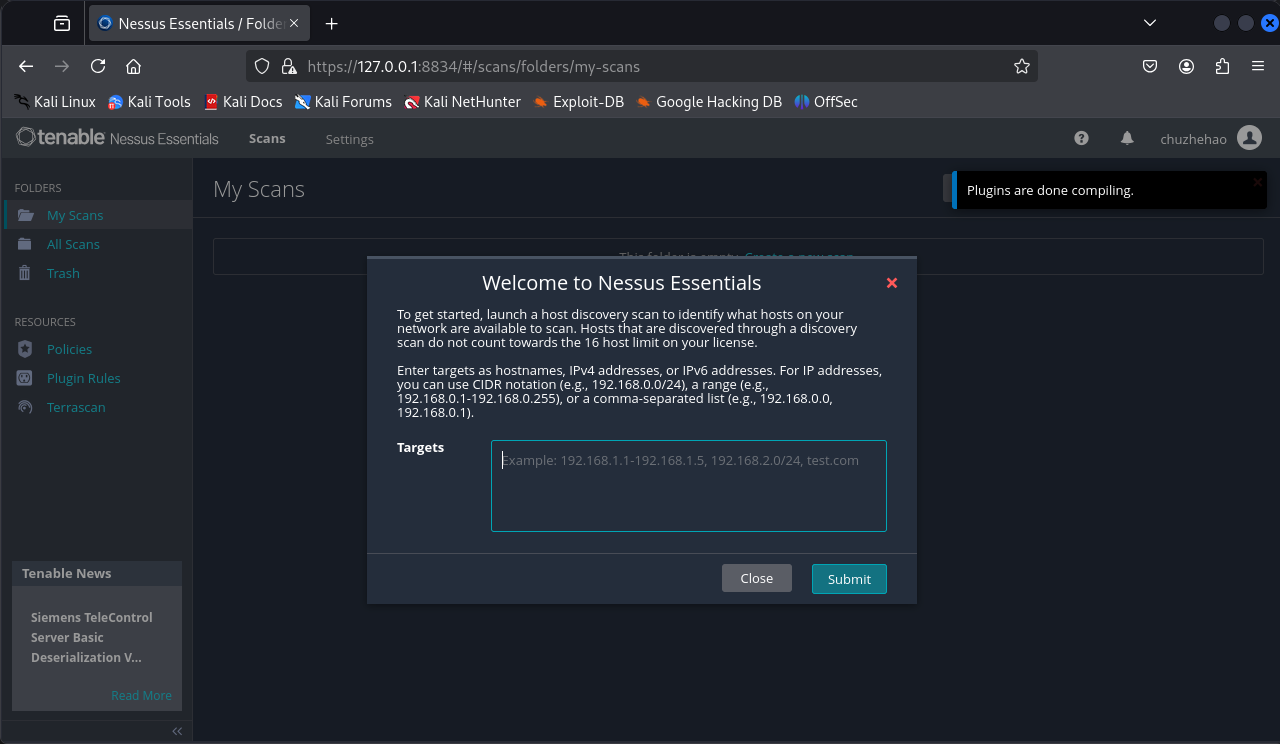Close the Nessus Essentials browser tab
The image size is (1280, 744).
point(294,23)
